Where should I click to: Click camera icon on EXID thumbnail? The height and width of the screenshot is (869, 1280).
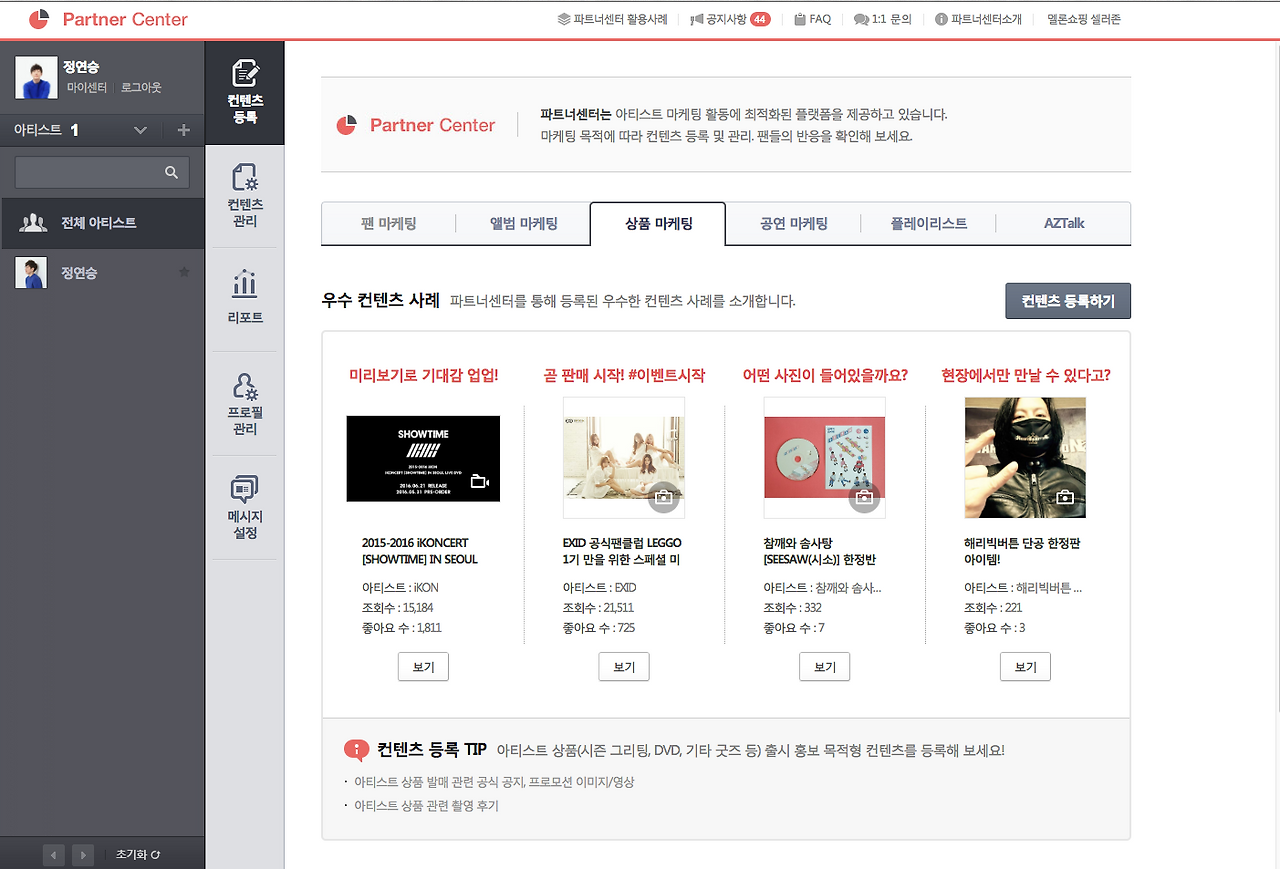[663, 497]
